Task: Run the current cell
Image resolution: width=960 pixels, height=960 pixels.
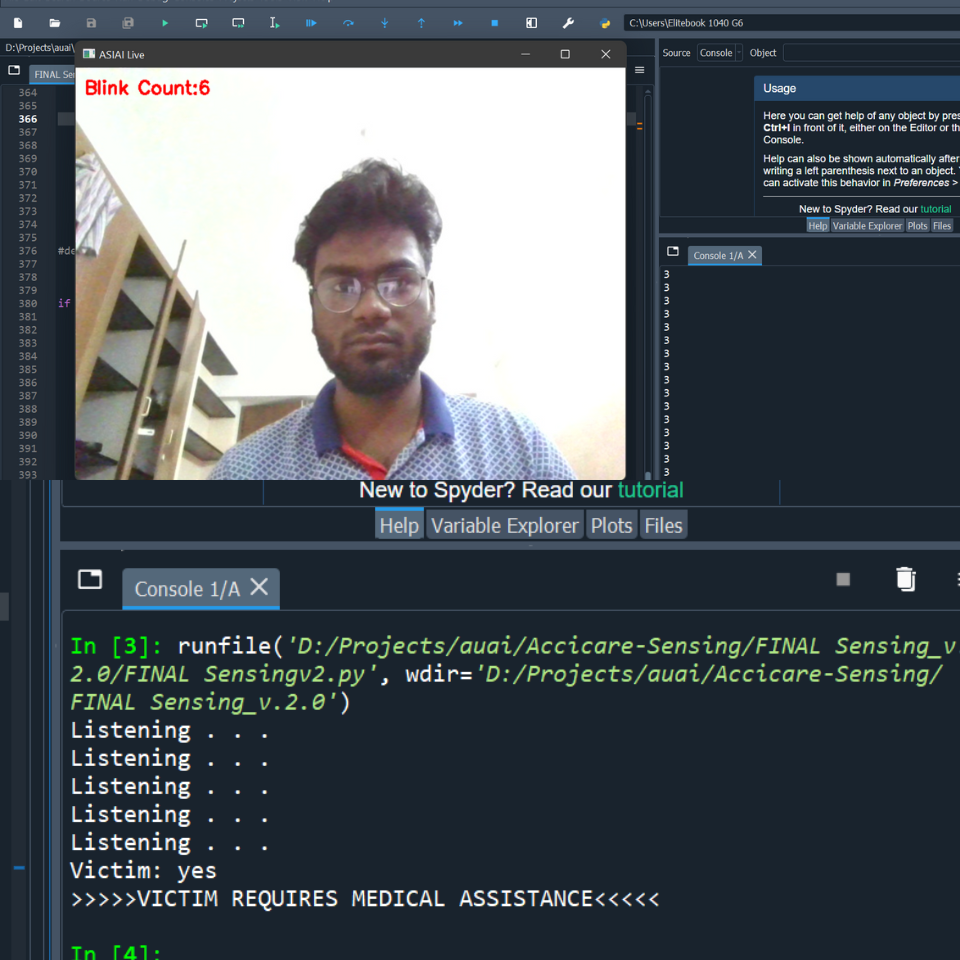Action: 201,23
